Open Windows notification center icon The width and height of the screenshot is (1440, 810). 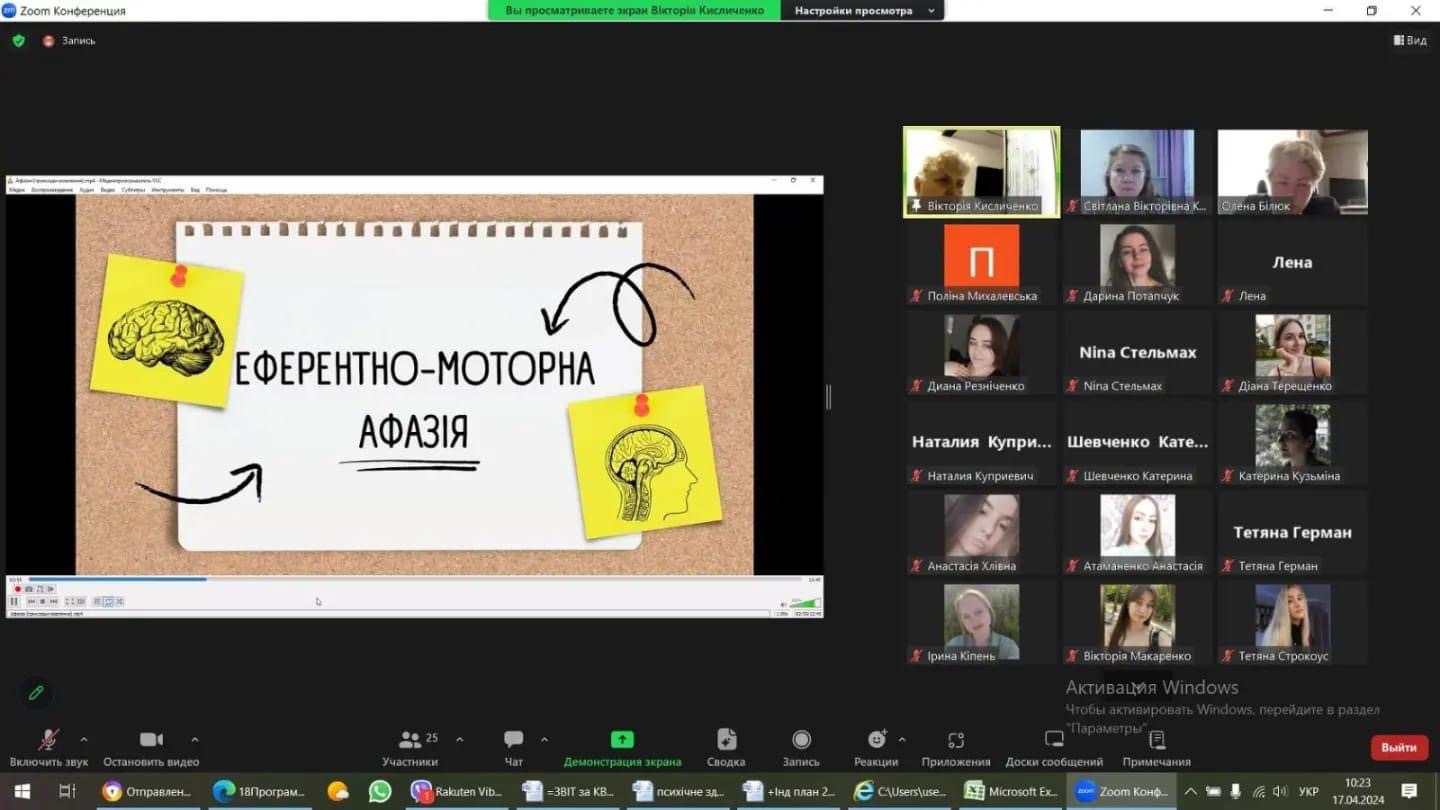(1409, 791)
